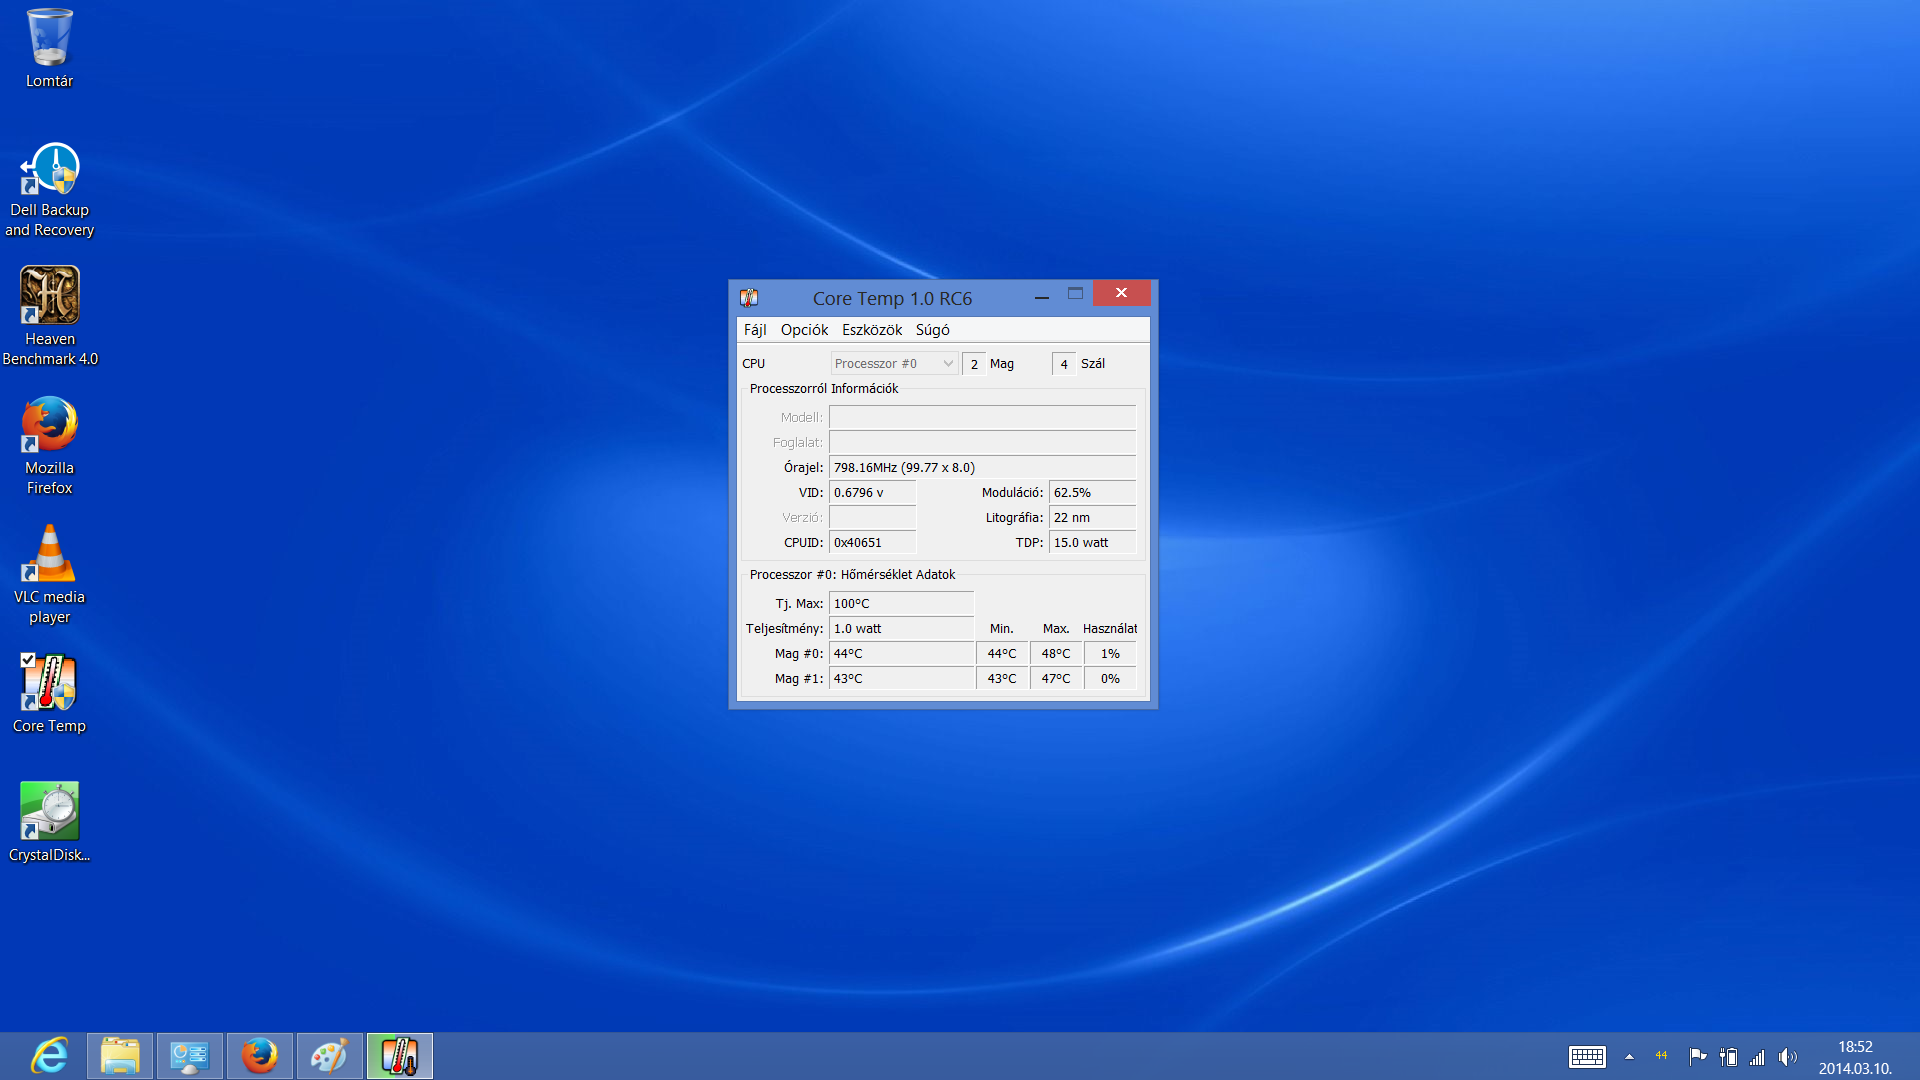Open the Lomtár recycle bin
The image size is (1920, 1080).
[50, 40]
